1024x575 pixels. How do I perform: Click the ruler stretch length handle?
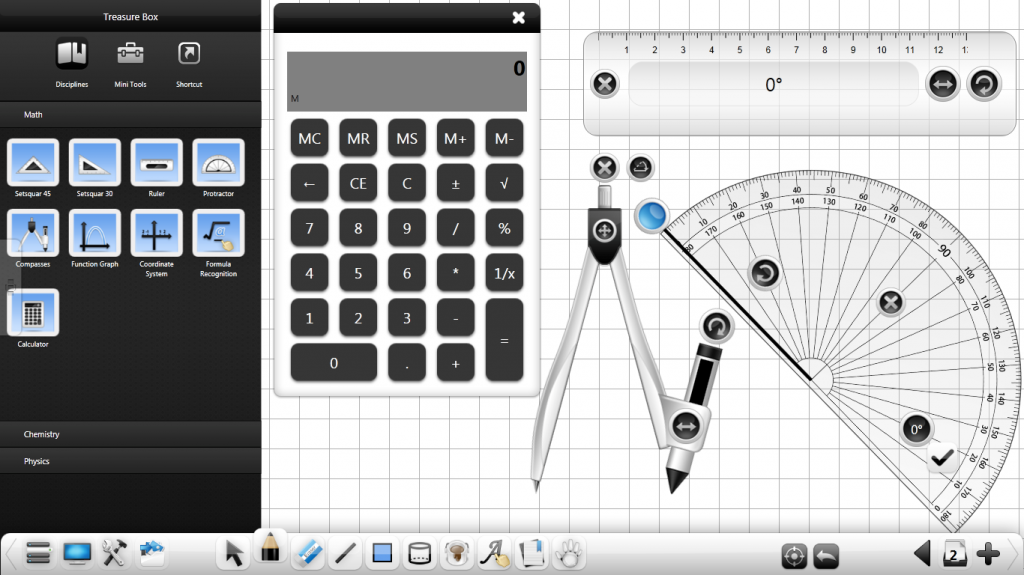pos(942,84)
